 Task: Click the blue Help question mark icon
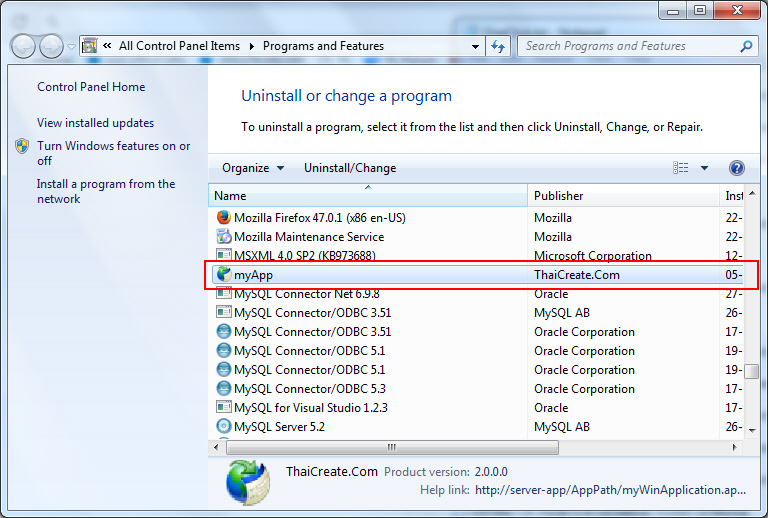pos(737,168)
